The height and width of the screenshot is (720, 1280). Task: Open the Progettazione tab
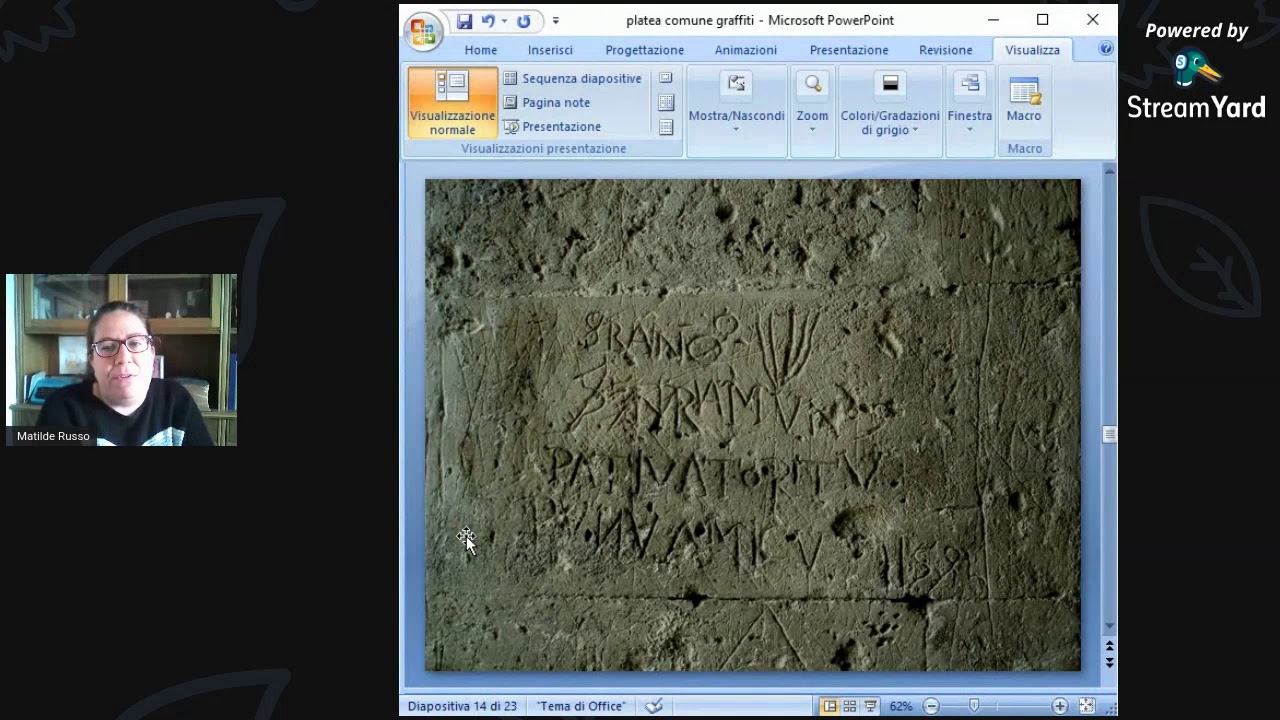tap(645, 50)
